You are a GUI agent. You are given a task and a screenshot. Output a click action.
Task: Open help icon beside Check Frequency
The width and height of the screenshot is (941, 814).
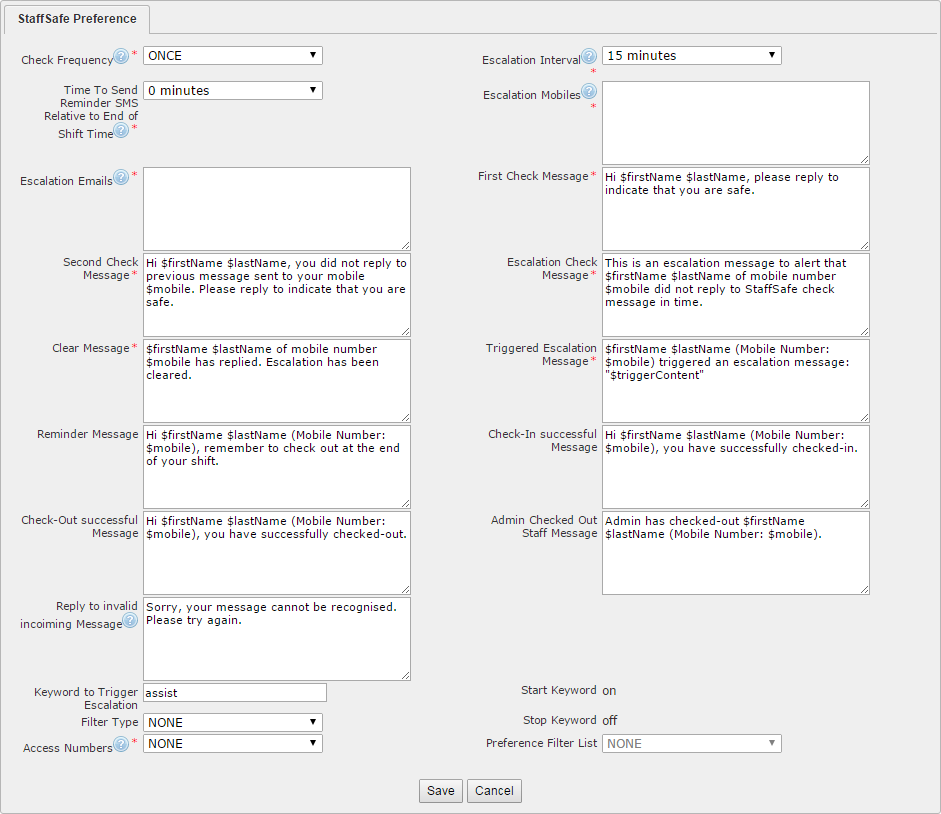(121, 56)
